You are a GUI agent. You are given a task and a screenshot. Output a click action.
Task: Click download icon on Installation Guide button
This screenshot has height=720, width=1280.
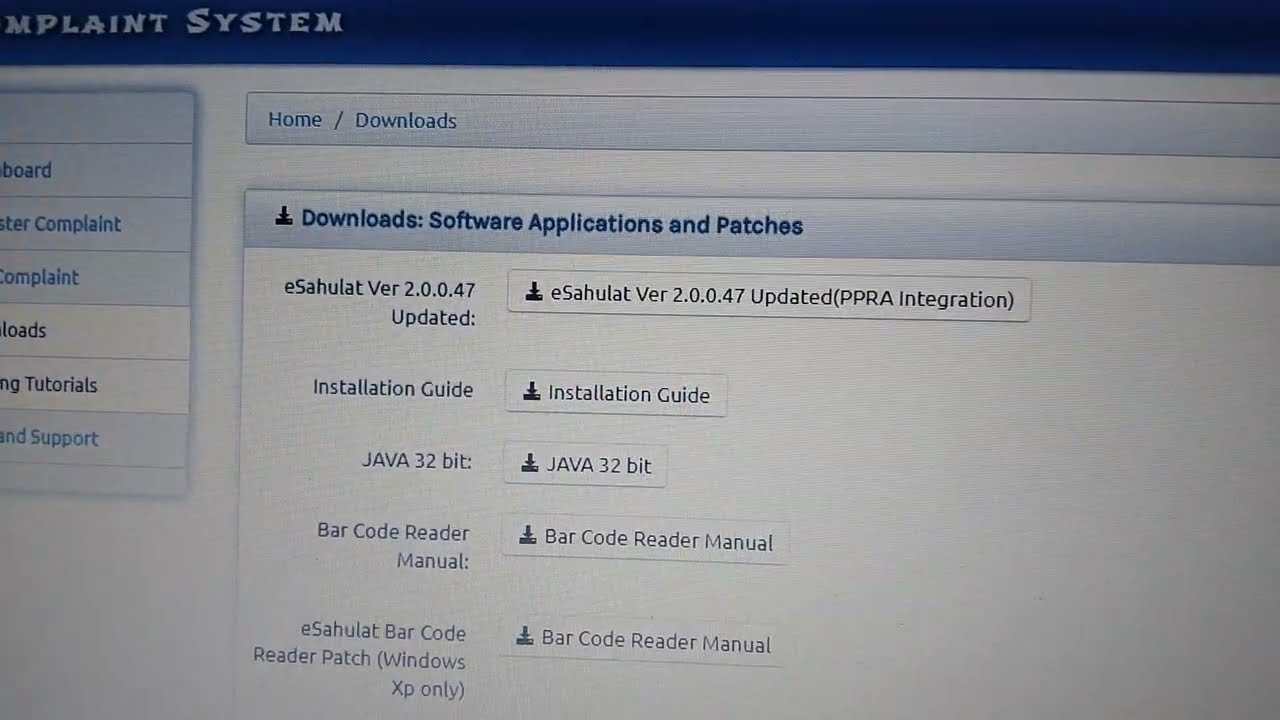(531, 392)
